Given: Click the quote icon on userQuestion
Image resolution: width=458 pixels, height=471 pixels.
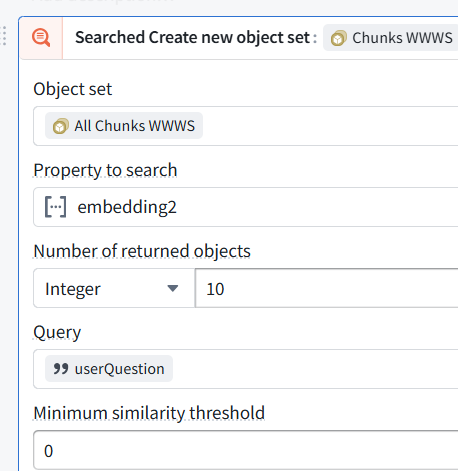Looking at the screenshot, I should [x=61, y=369].
